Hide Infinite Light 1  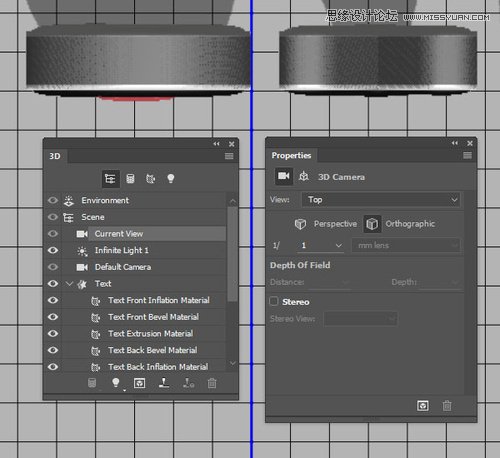click(x=53, y=250)
